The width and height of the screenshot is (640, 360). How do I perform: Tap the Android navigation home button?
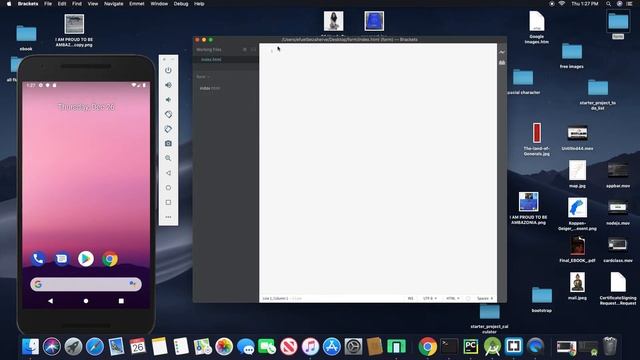point(86,301)
